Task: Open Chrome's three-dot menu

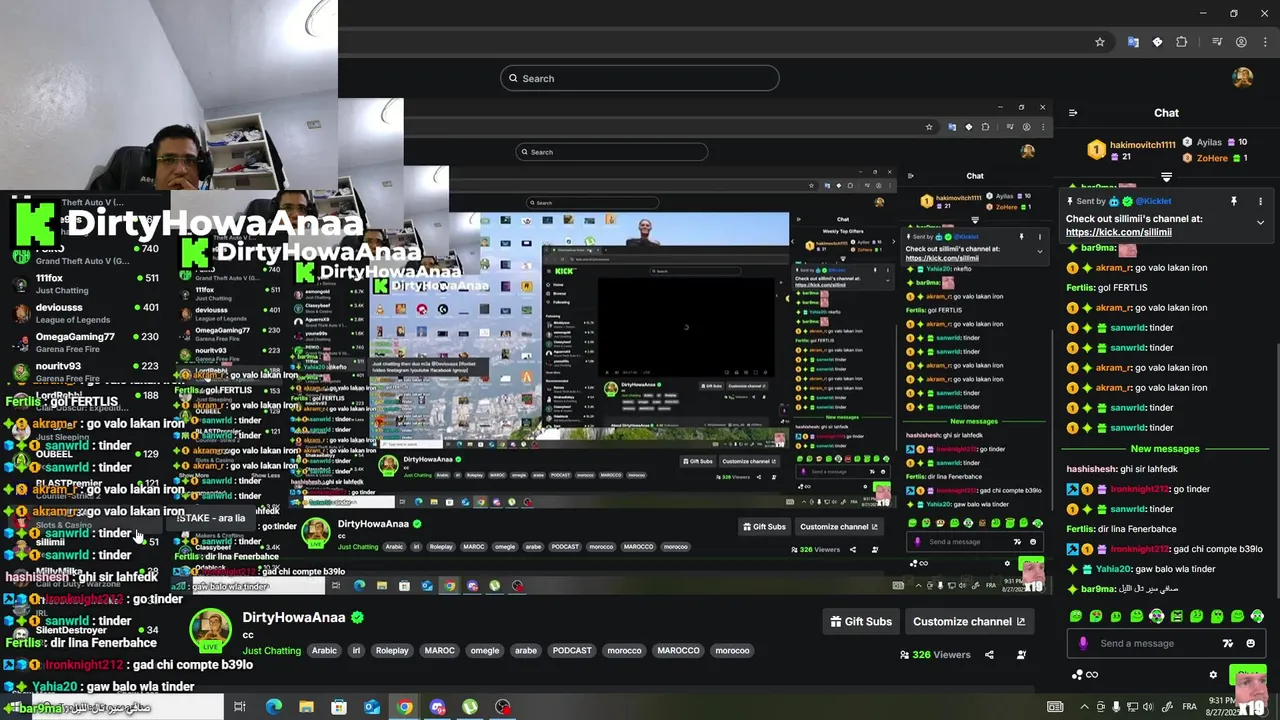Action: pos(1264,42)
